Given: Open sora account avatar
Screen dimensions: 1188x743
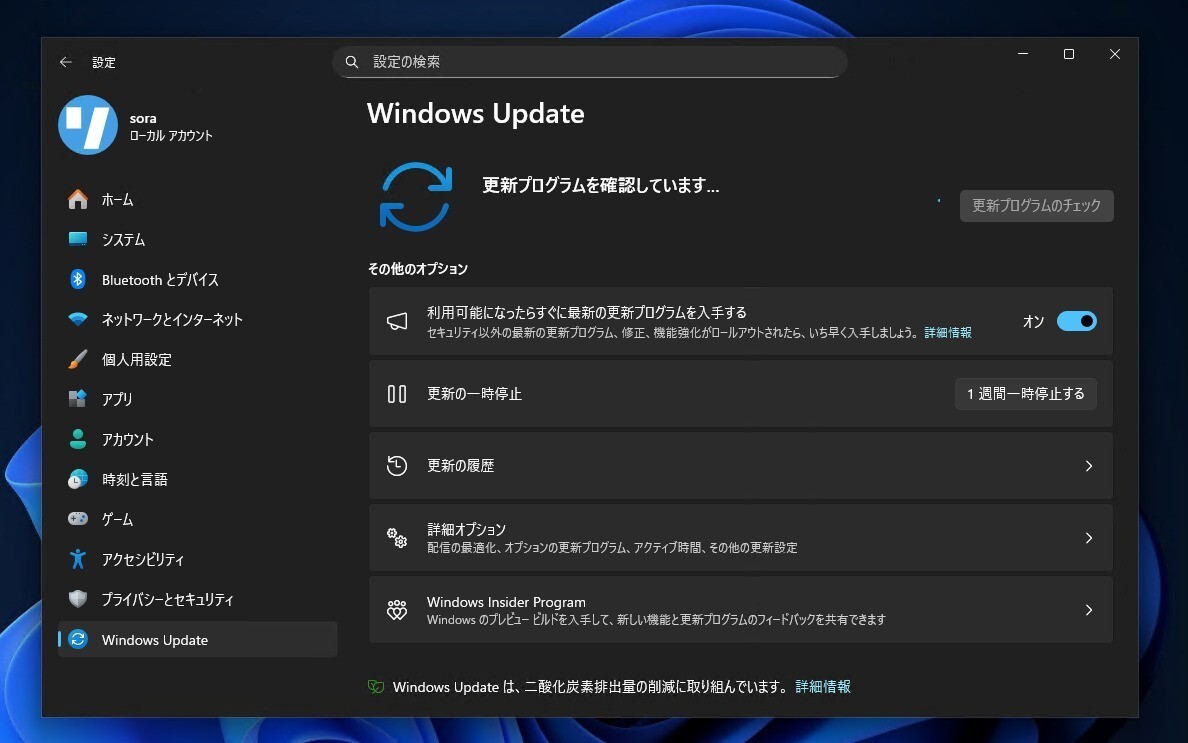Looking at the screenshot, I should pyautogui.click(x=88, y=125).
